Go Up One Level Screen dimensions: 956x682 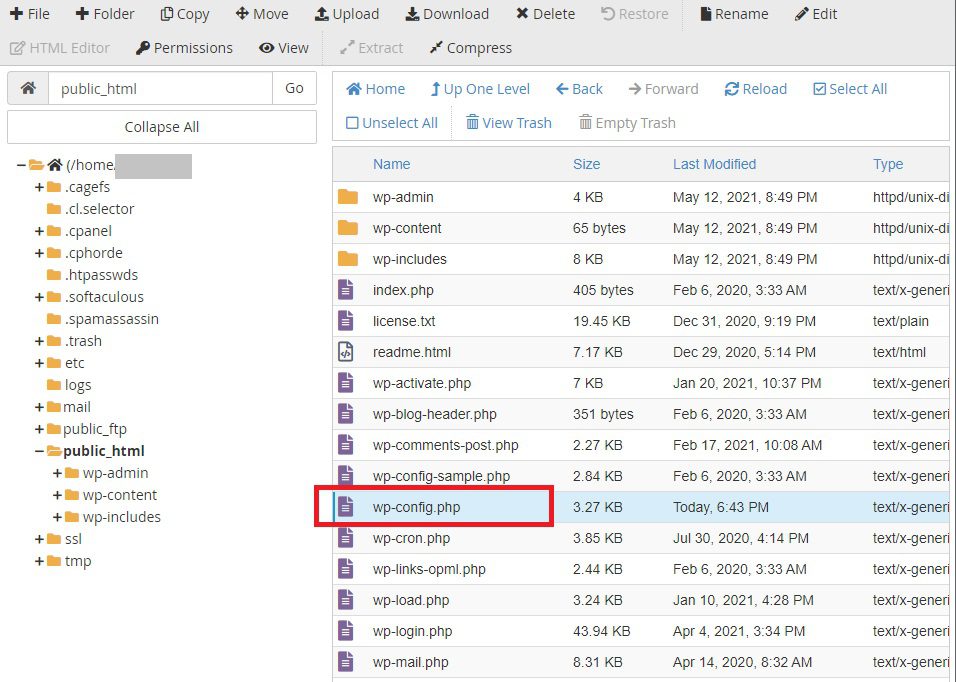click(480, 89)
